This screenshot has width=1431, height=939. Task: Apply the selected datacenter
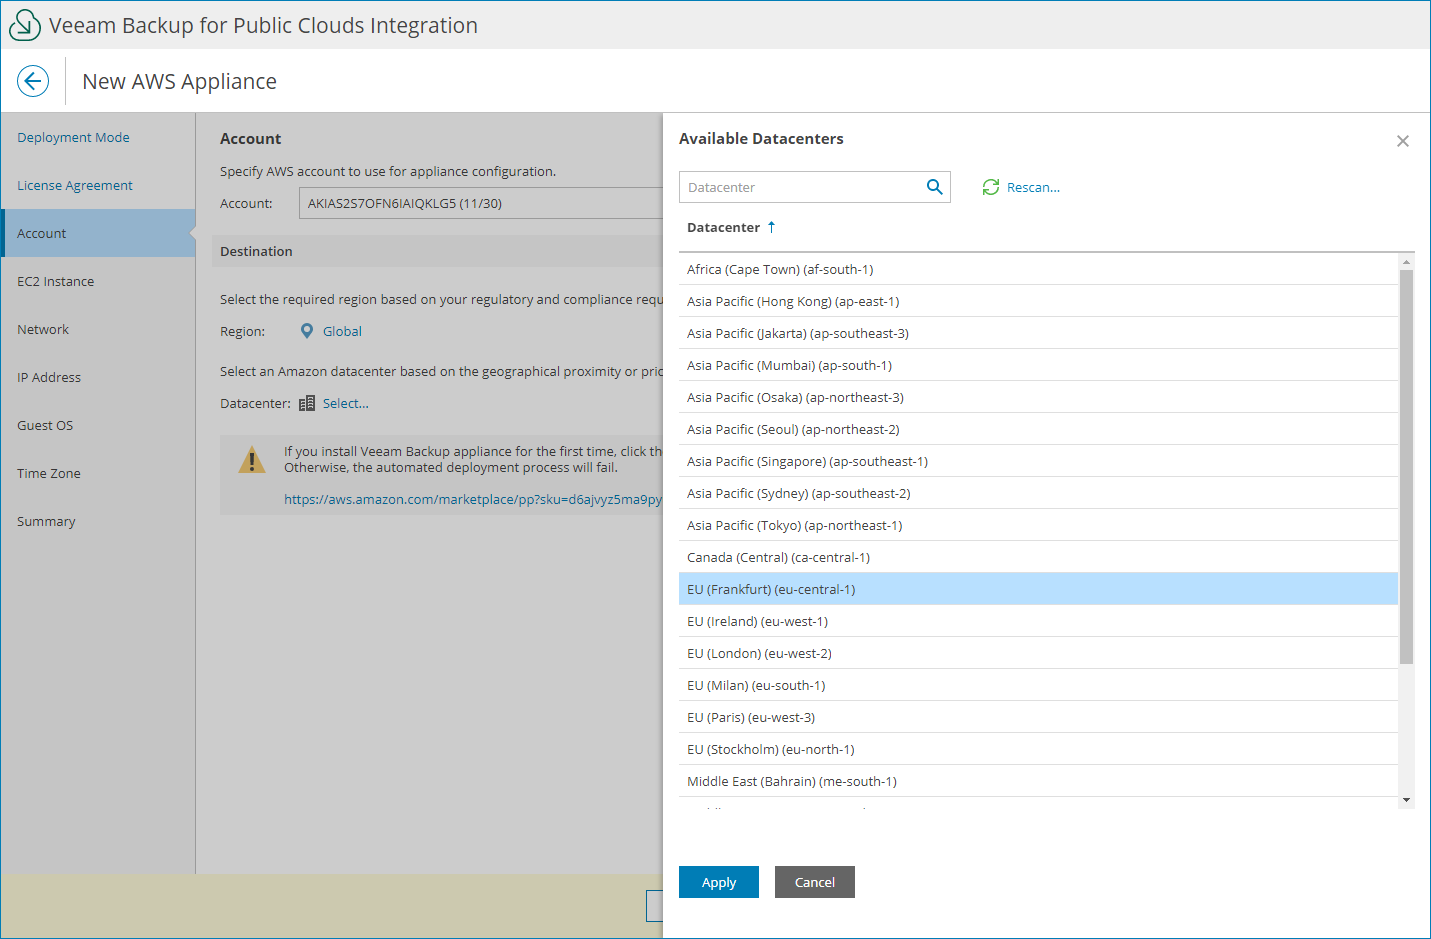click(718, 882)
